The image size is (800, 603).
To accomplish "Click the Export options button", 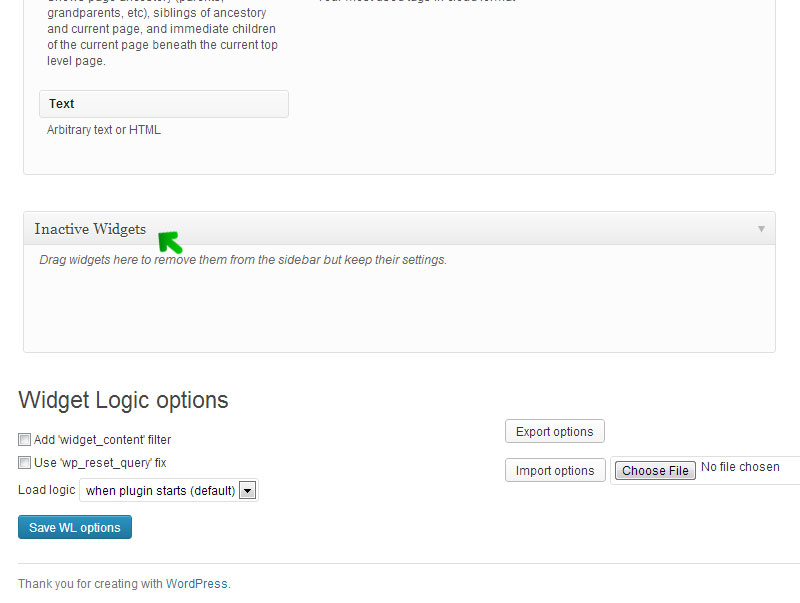I will pyautogui.click(x=554, y=432).
